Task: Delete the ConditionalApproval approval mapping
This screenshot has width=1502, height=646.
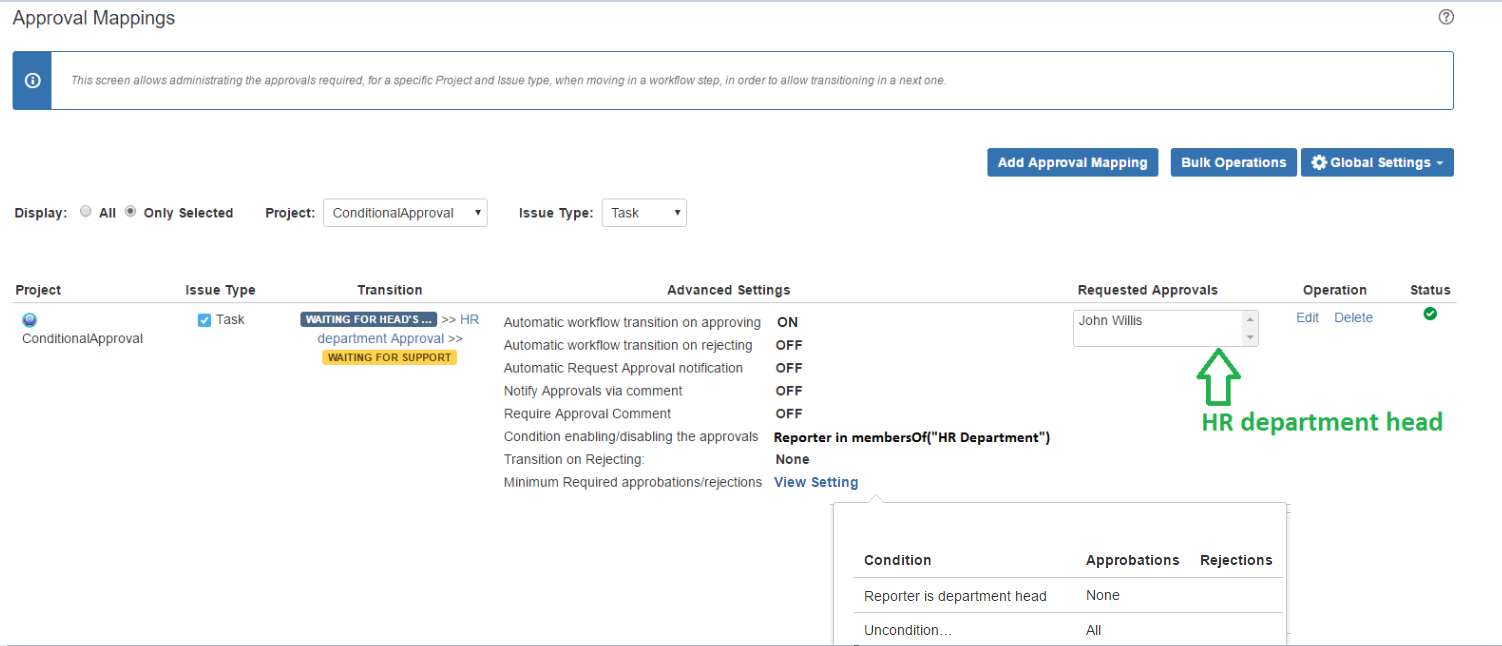Action: 1353,318
